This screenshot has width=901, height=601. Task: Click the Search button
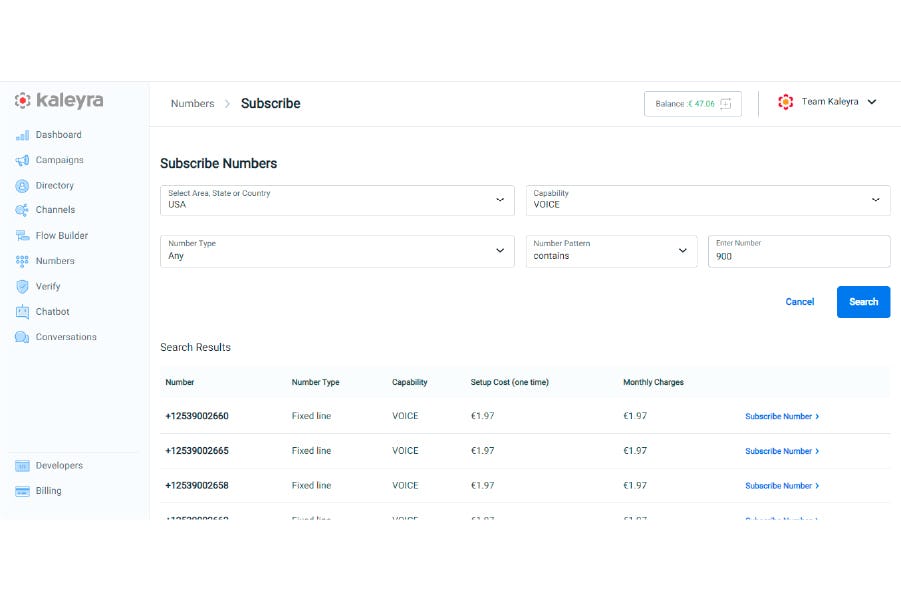coord(863,302)
